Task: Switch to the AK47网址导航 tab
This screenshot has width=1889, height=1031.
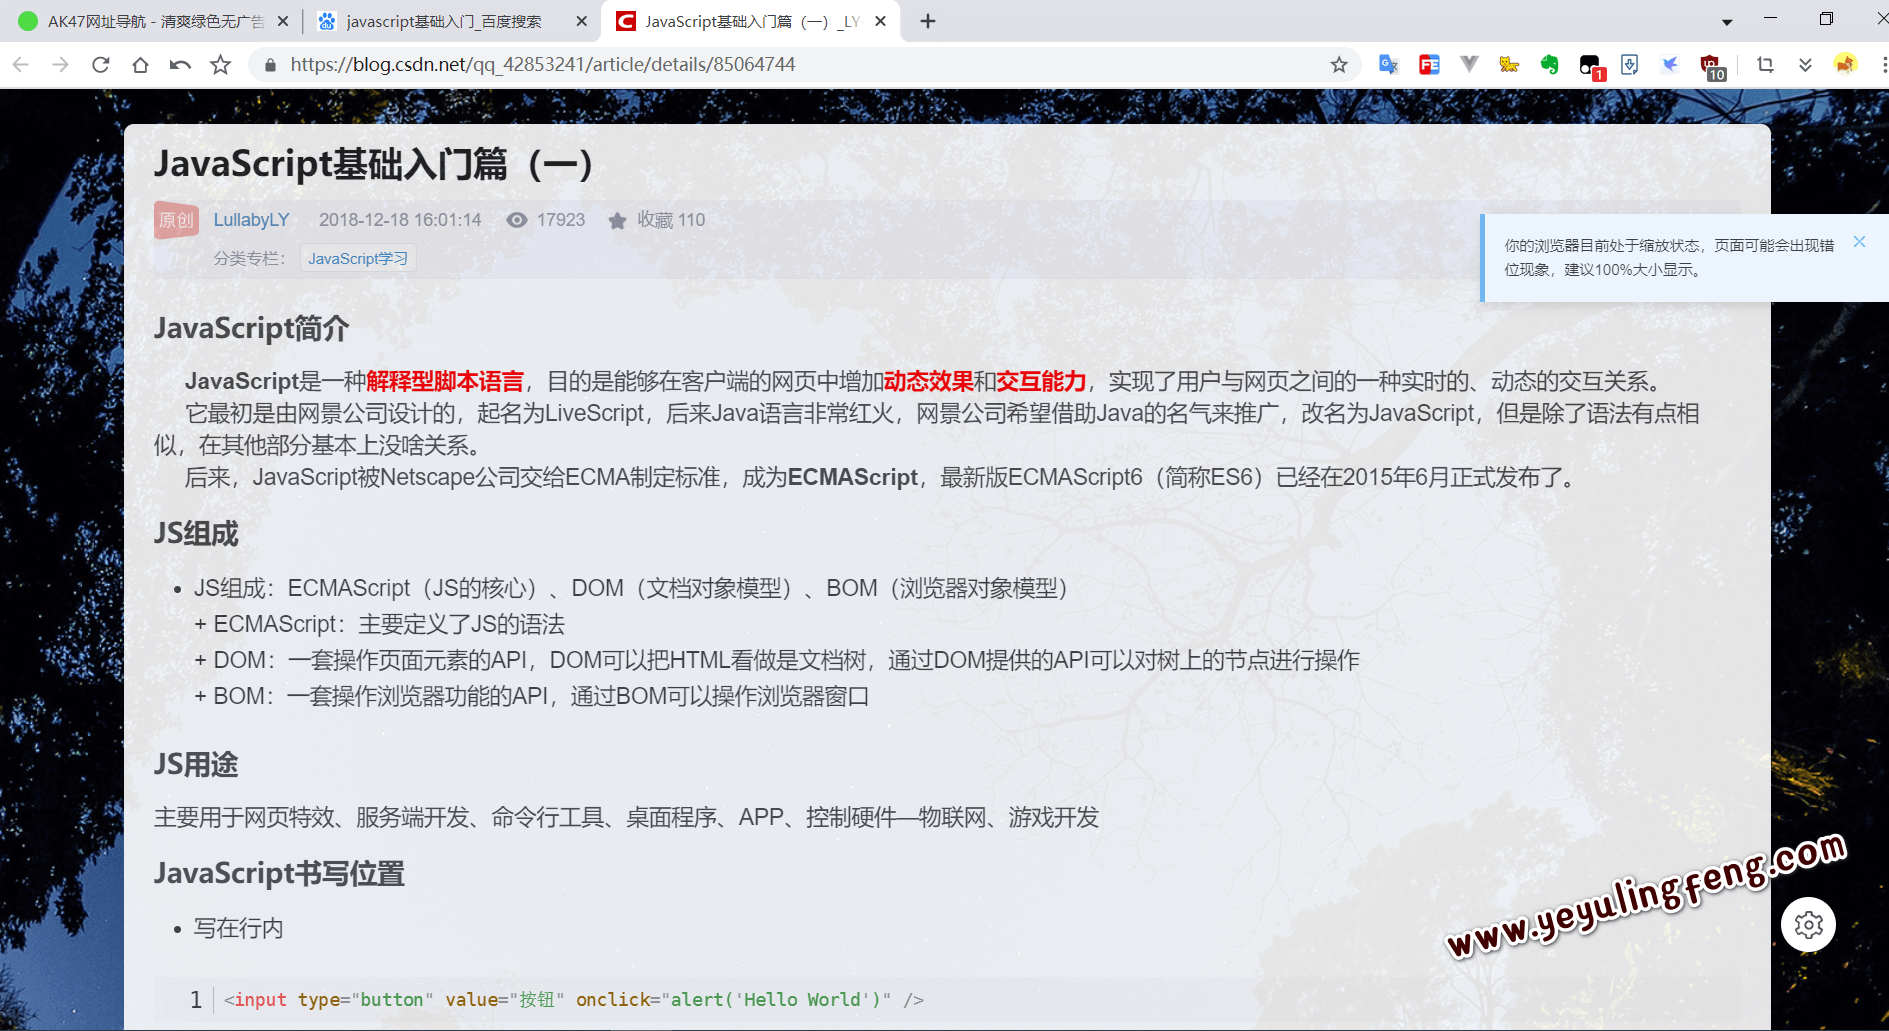Action: (x=150, y=21)
